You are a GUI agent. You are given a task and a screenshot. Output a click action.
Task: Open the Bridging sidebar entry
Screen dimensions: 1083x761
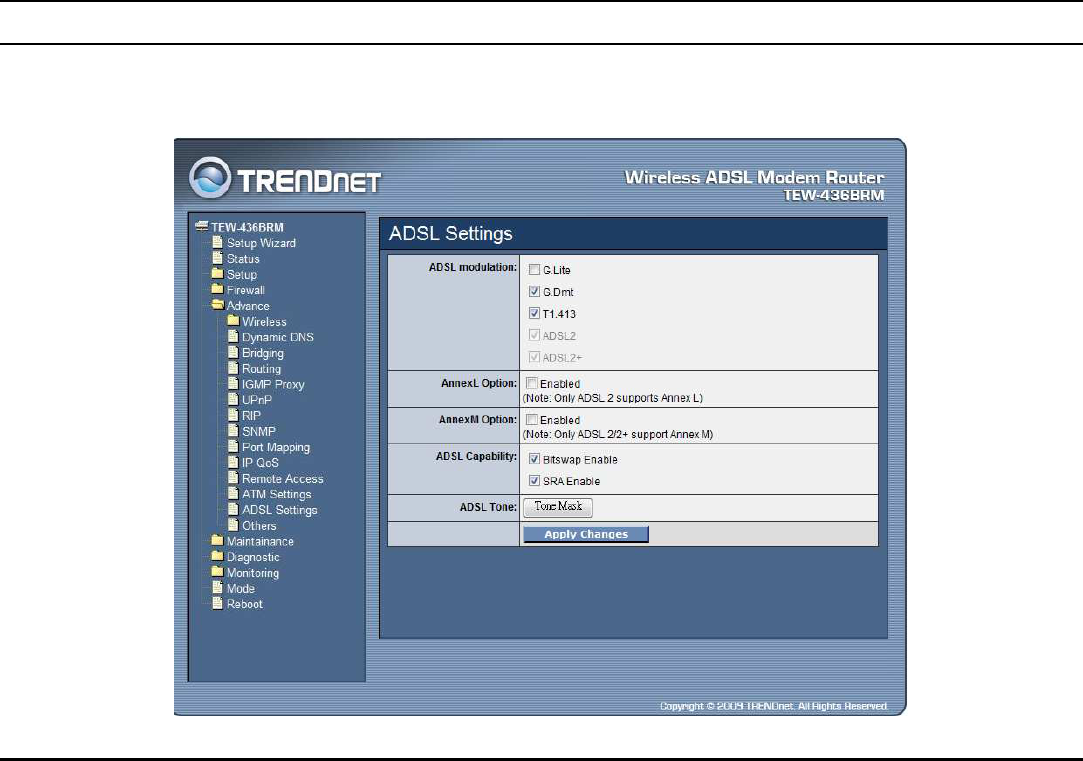click(x=262, y=353)
